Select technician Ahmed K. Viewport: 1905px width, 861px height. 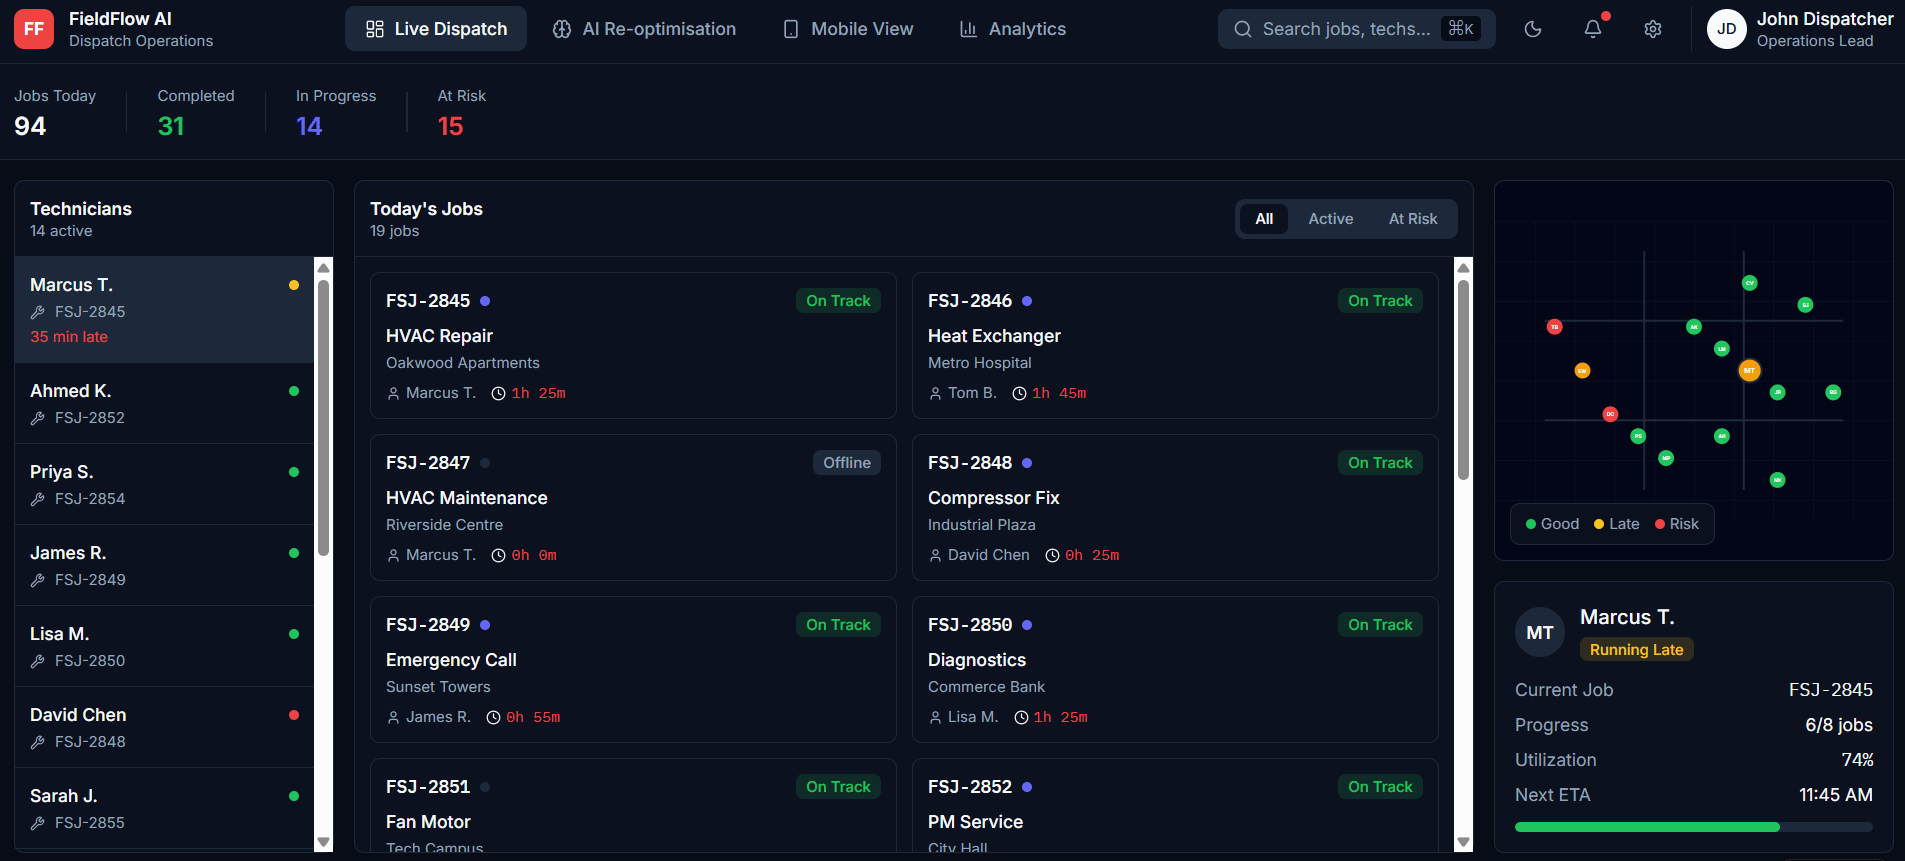click(165, 403)
